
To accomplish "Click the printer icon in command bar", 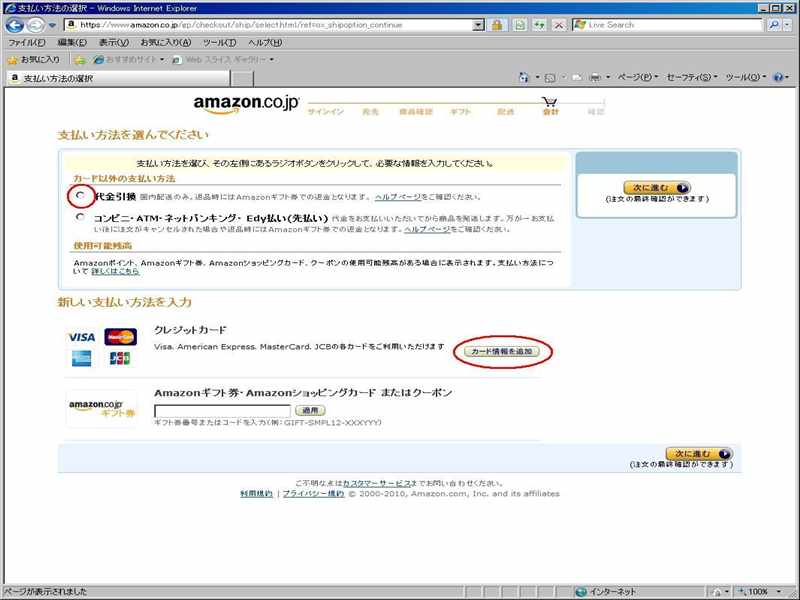I will click(x=594, y=78).
